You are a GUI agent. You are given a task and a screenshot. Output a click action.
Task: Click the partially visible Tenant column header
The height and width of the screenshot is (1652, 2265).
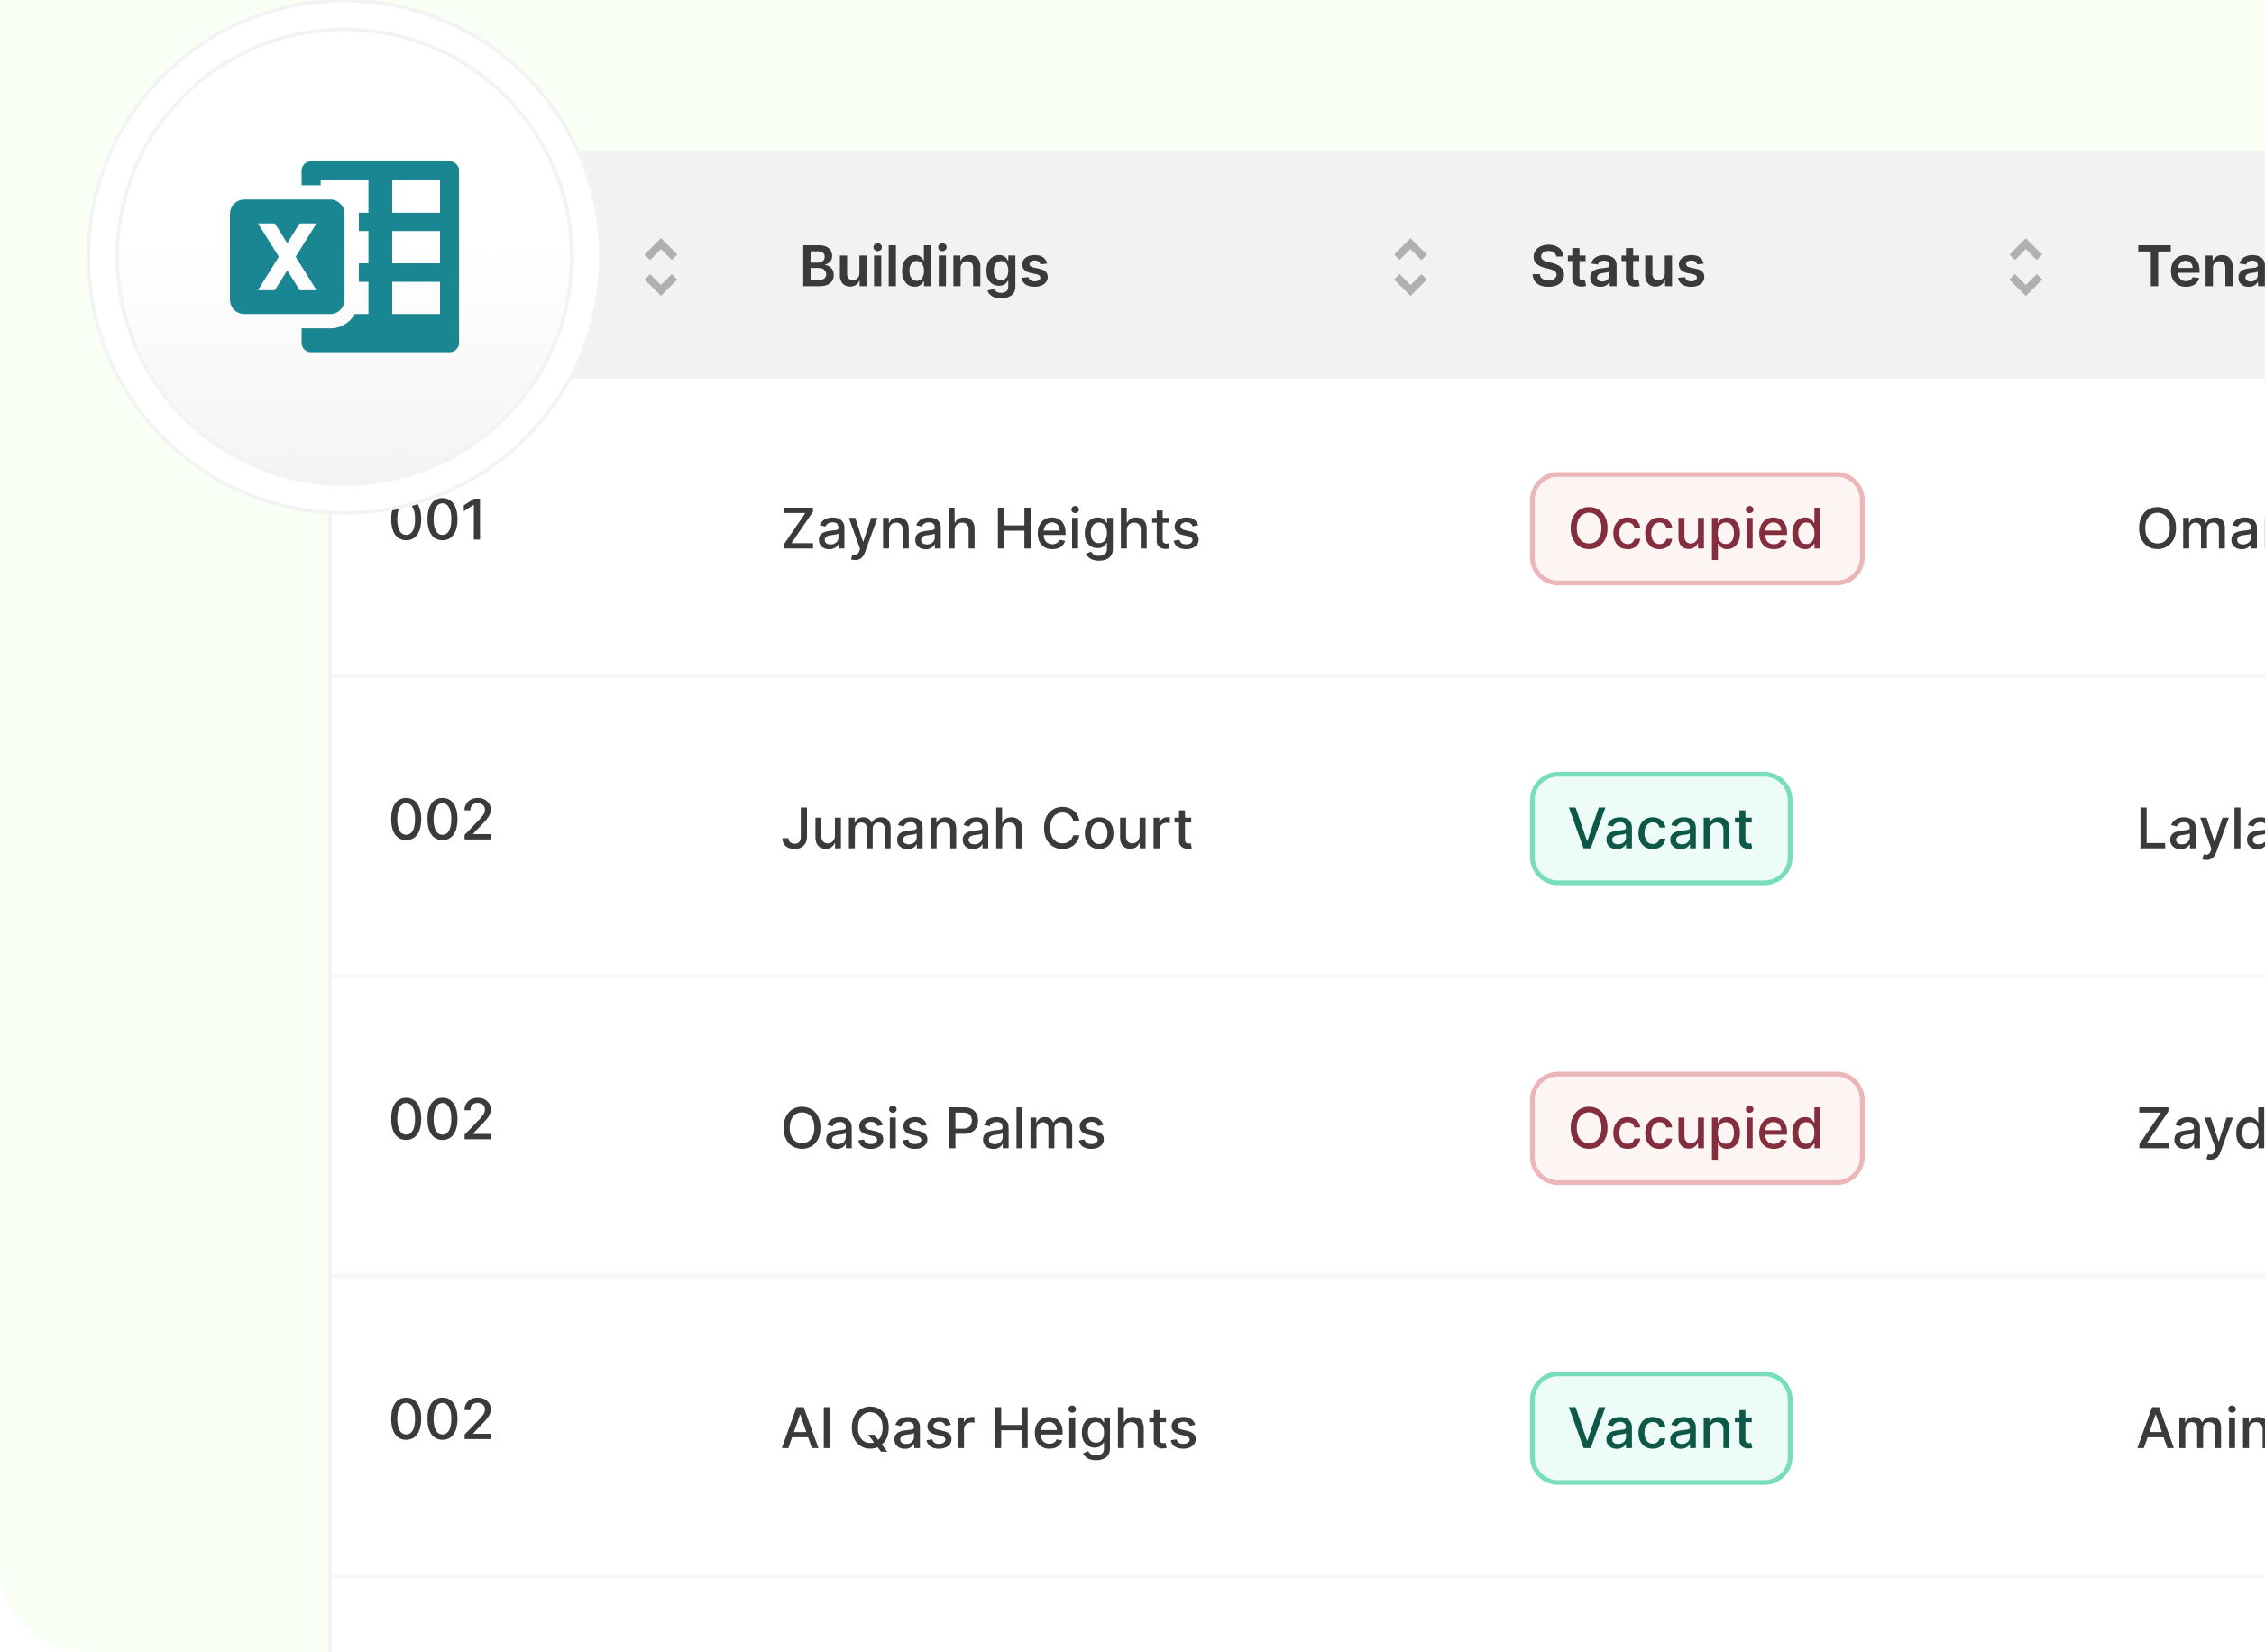tap(2199, 267)
